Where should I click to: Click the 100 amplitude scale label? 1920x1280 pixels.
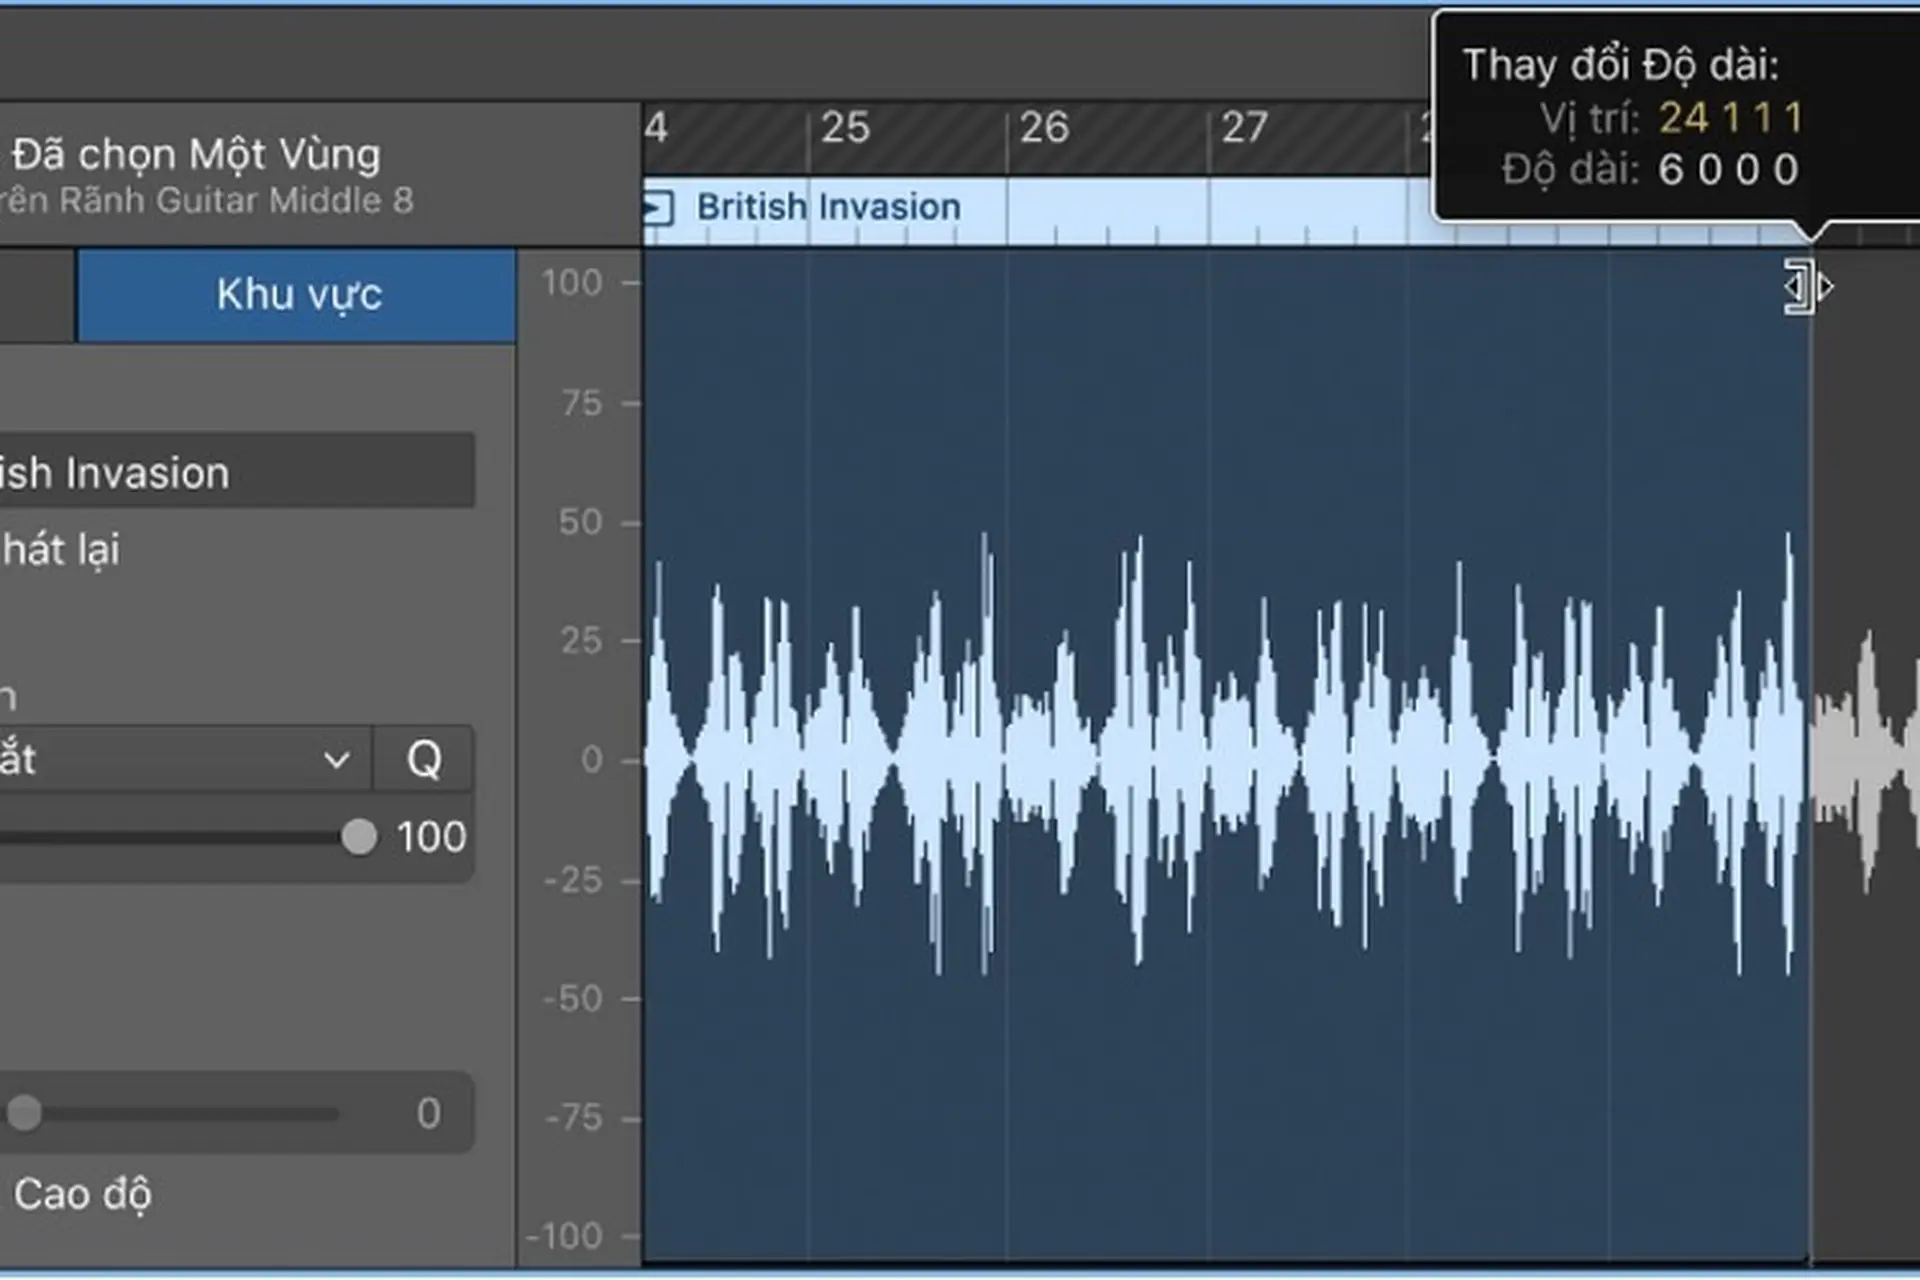coord(572,283)
